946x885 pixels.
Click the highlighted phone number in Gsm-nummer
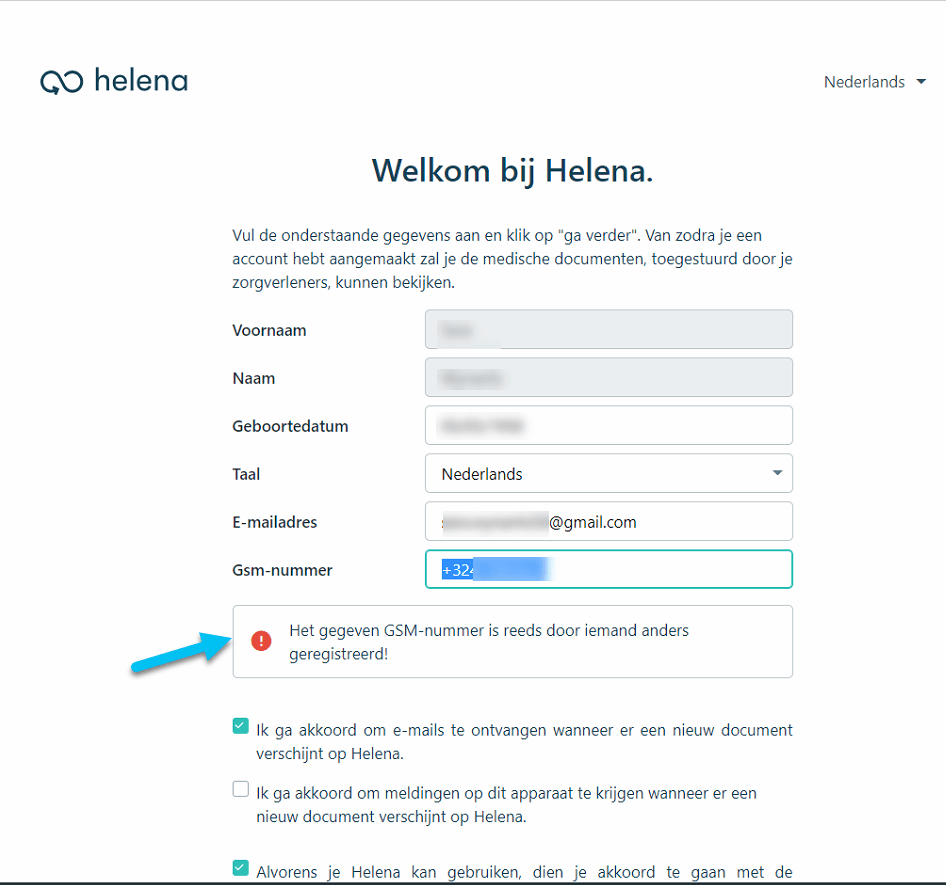(500, 569)
